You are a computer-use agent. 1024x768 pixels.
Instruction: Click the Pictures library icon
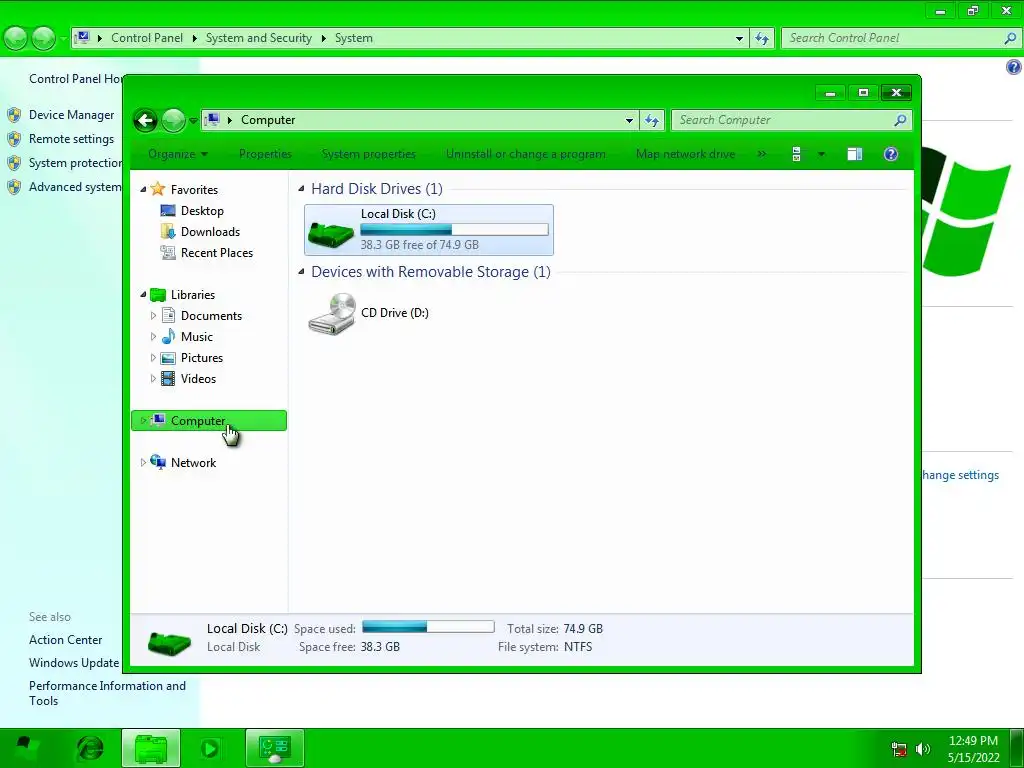(x=168, y=358)
